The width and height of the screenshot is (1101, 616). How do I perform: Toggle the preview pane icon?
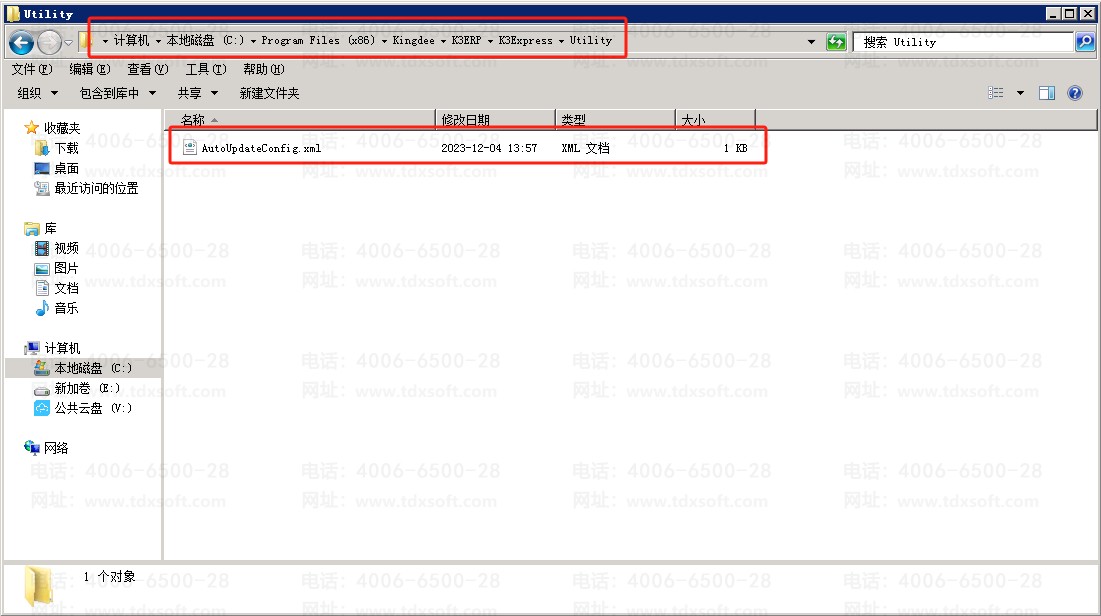[1047, 93]
